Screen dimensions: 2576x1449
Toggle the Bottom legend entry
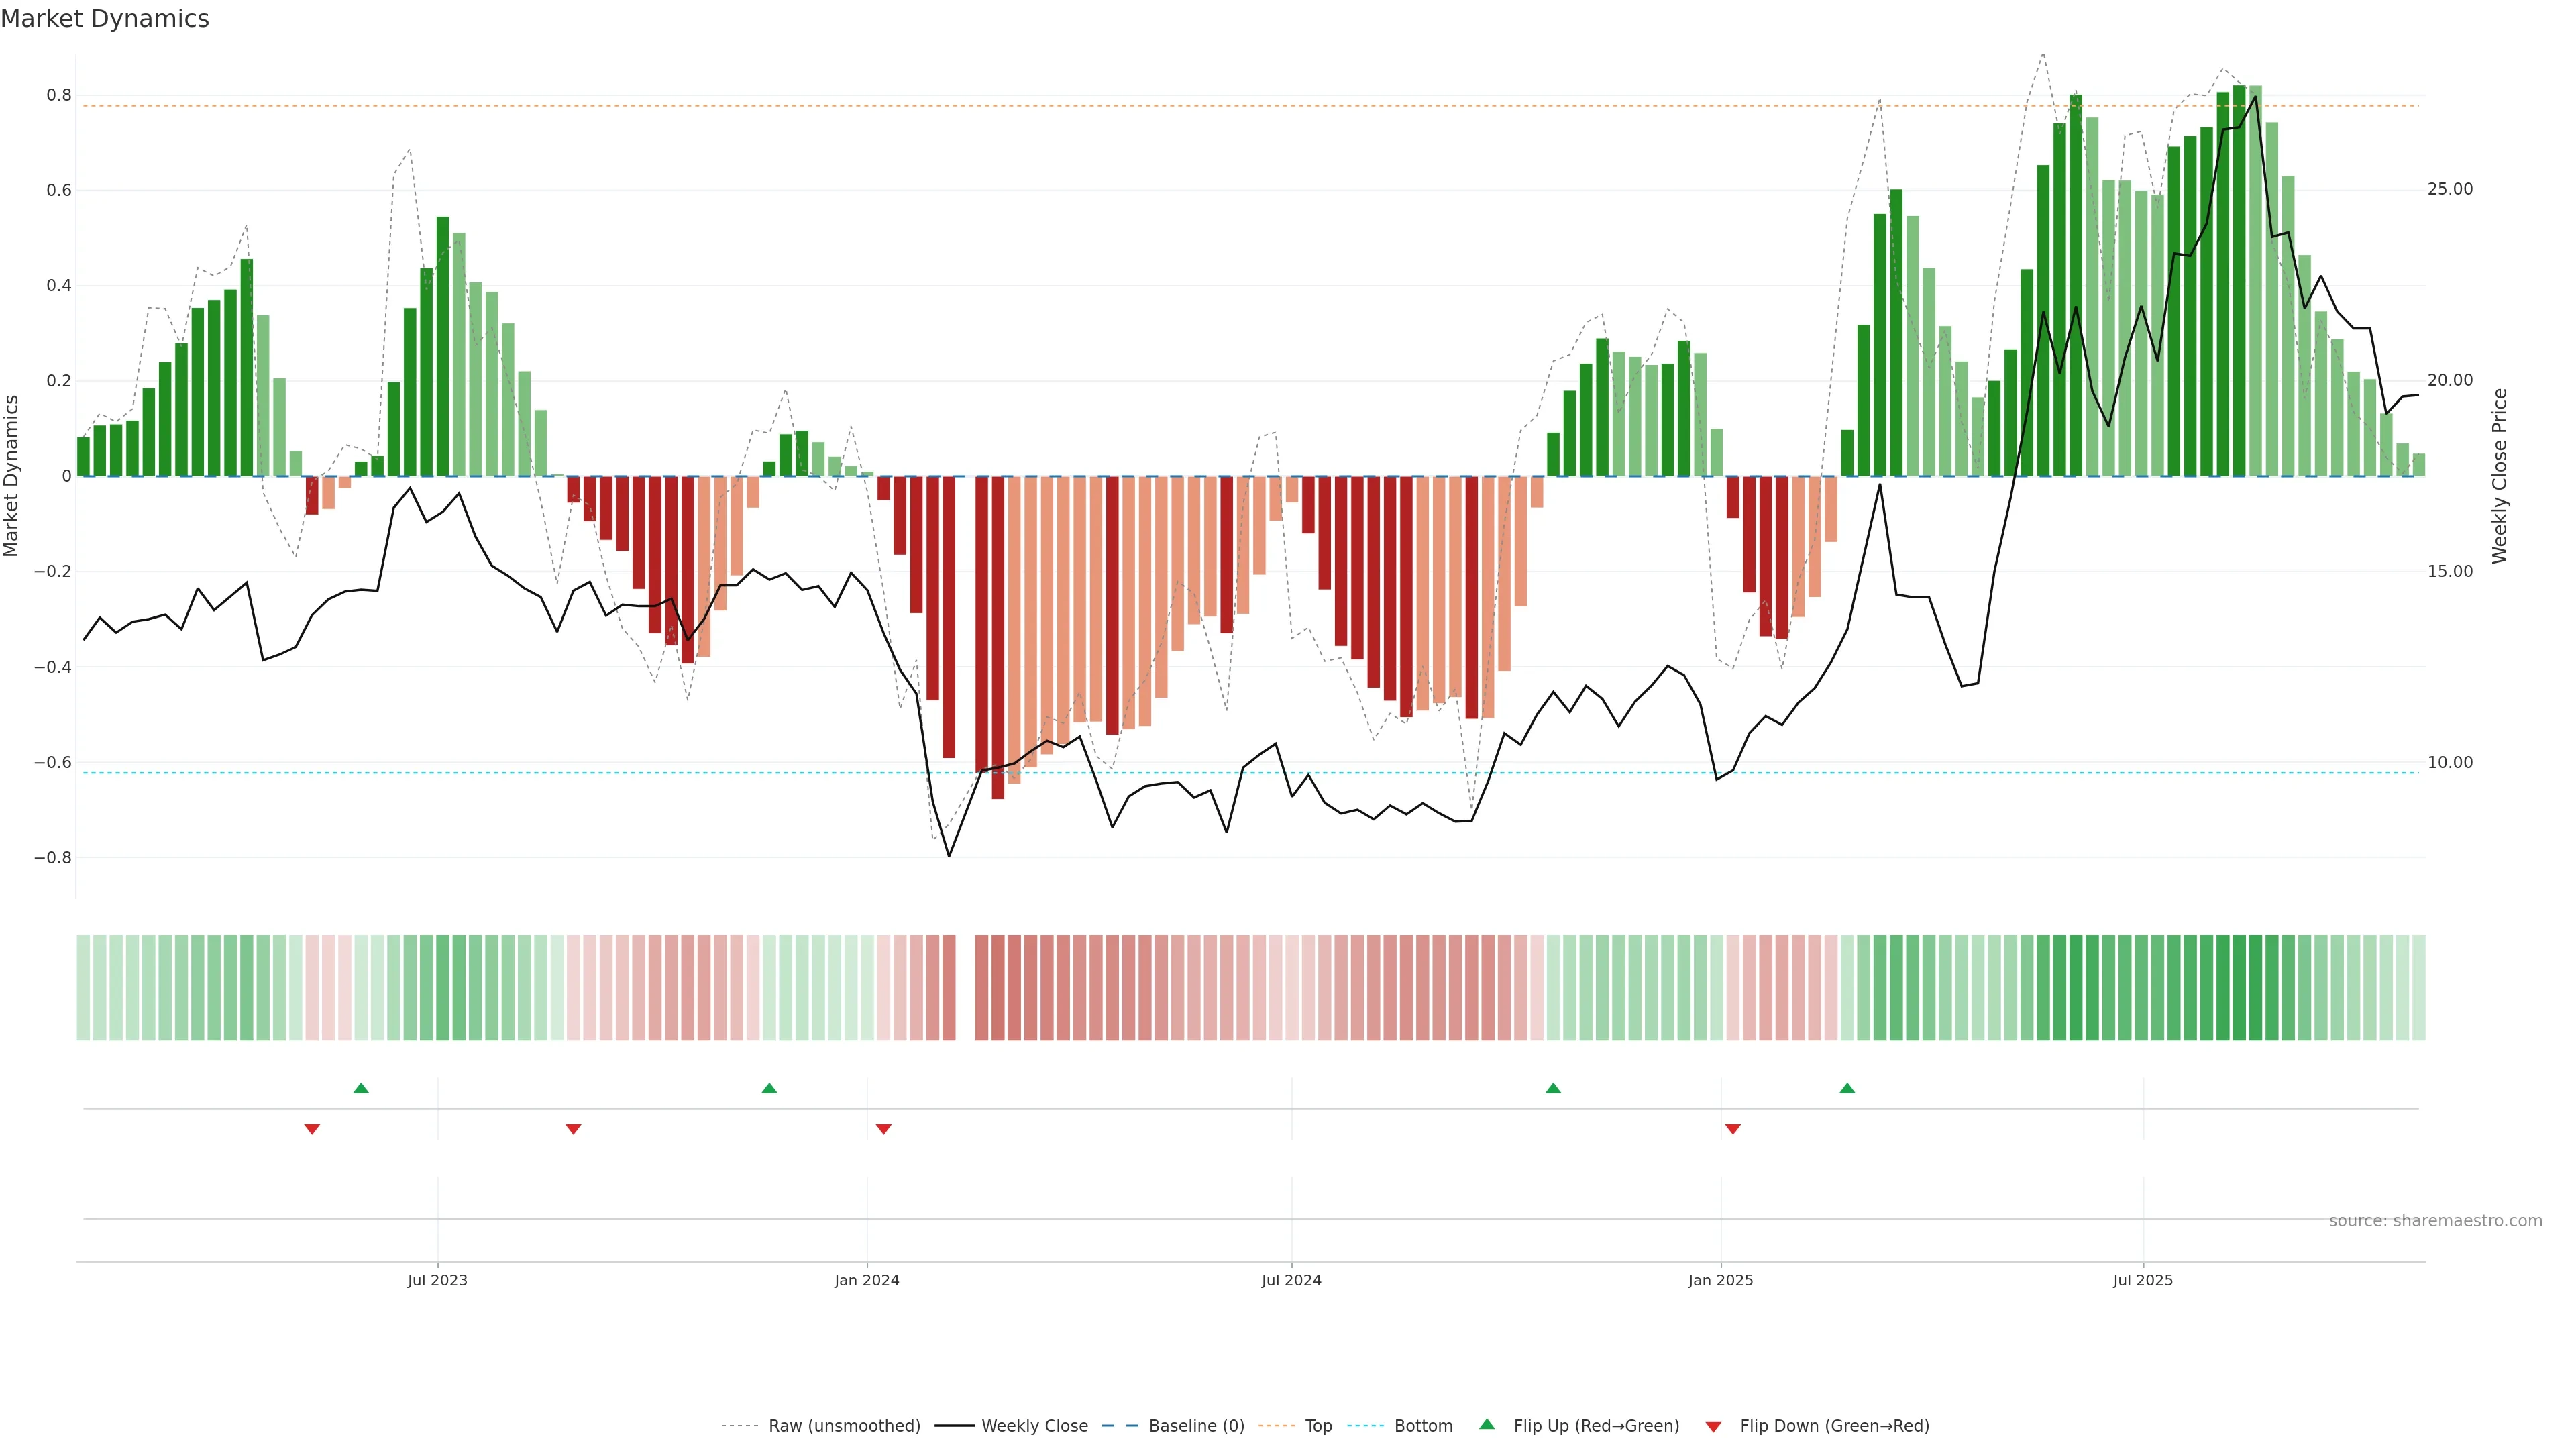click(x=1423, y=1426)
